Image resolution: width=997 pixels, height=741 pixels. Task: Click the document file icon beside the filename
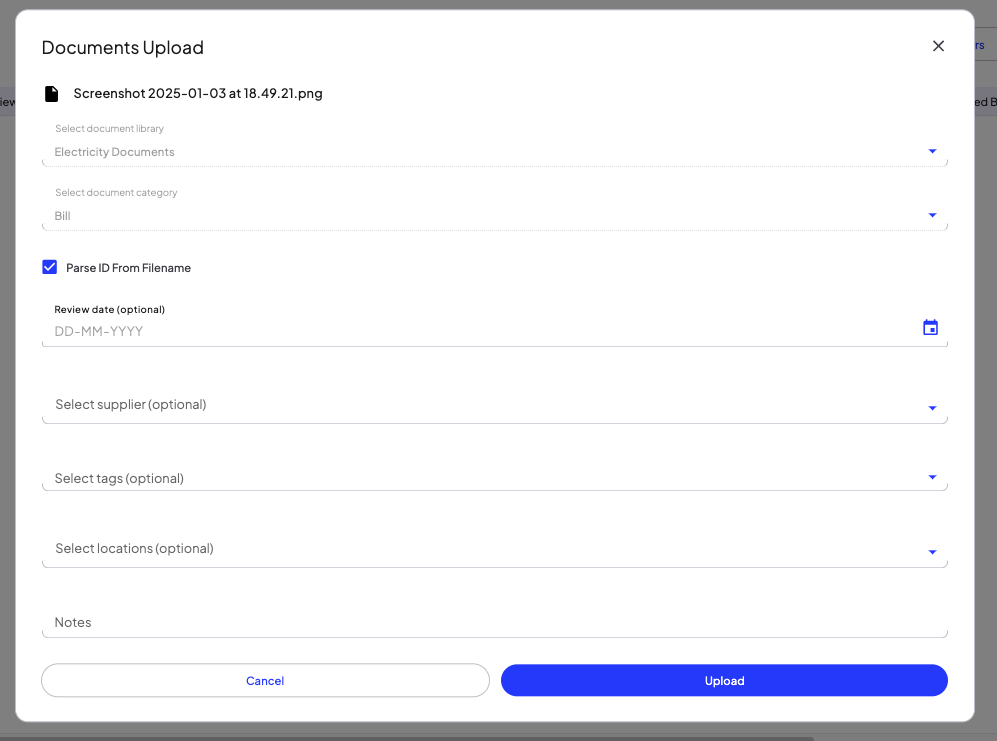[x=51, y=93]
